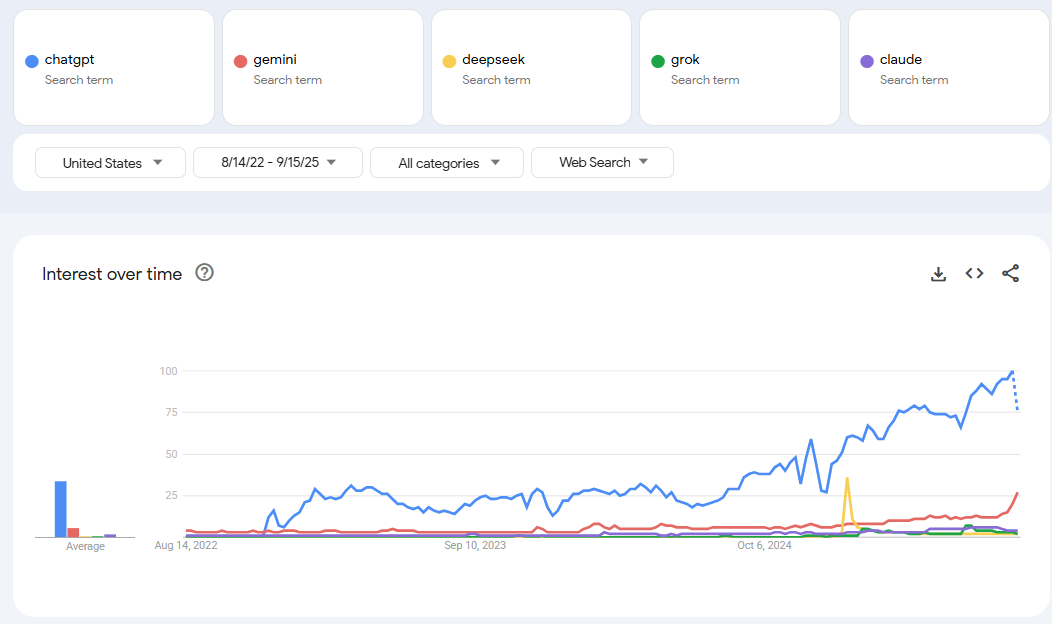The image size is (1052, 624).
Task: Click the Aug 14, 2022 axis label
Action: click(186, 545)
